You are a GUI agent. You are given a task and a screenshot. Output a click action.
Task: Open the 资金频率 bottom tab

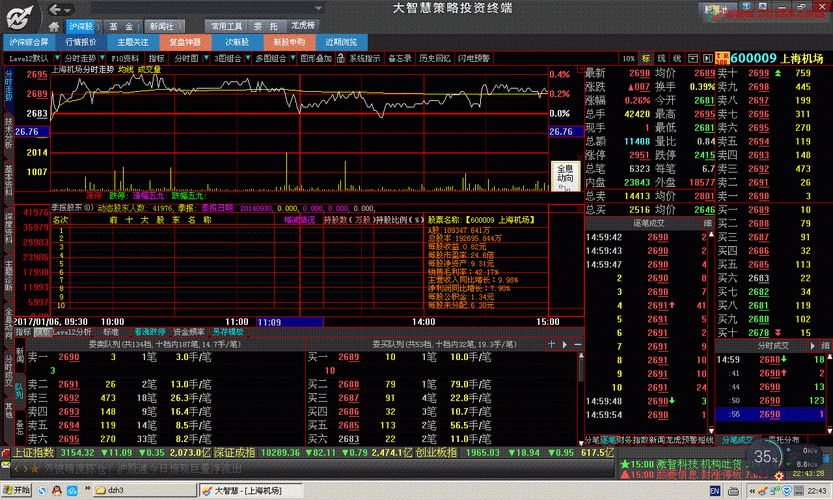coord(189,332)
